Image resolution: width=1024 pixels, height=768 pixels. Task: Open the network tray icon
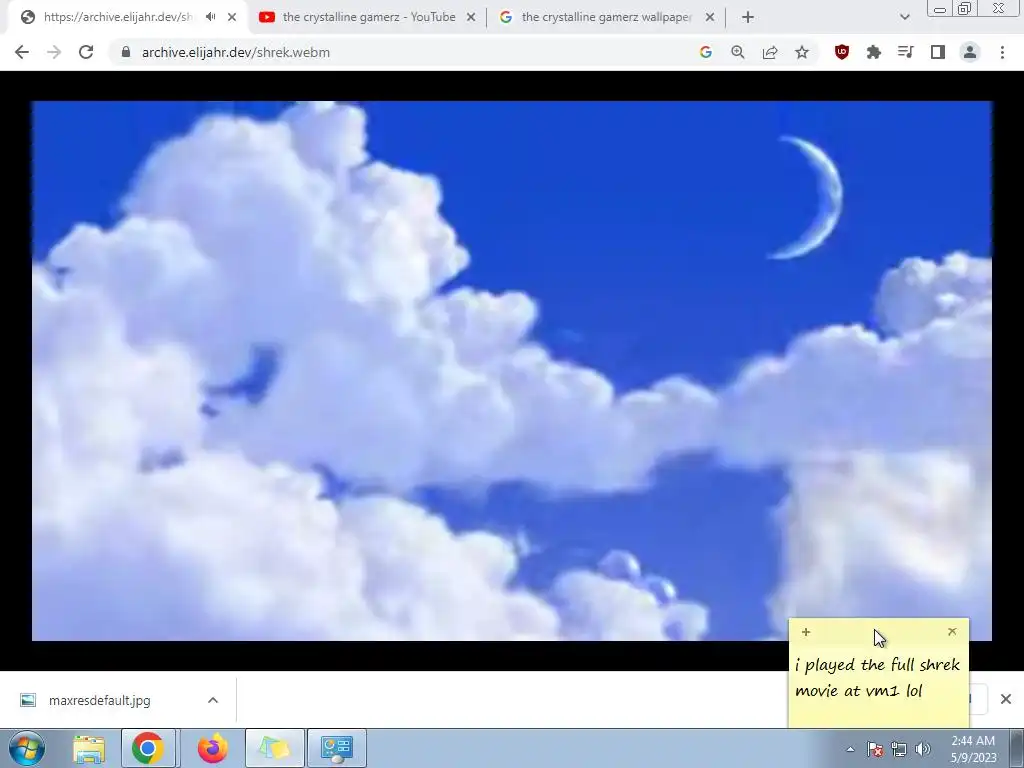click(x=899, y=749)
